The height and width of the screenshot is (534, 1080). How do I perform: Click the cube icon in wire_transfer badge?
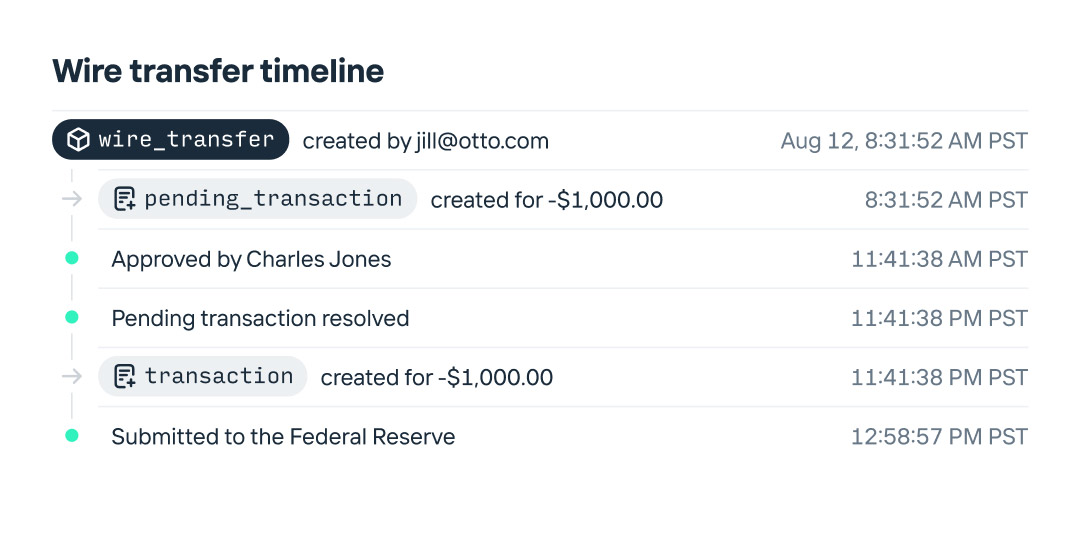click(79, 140)
